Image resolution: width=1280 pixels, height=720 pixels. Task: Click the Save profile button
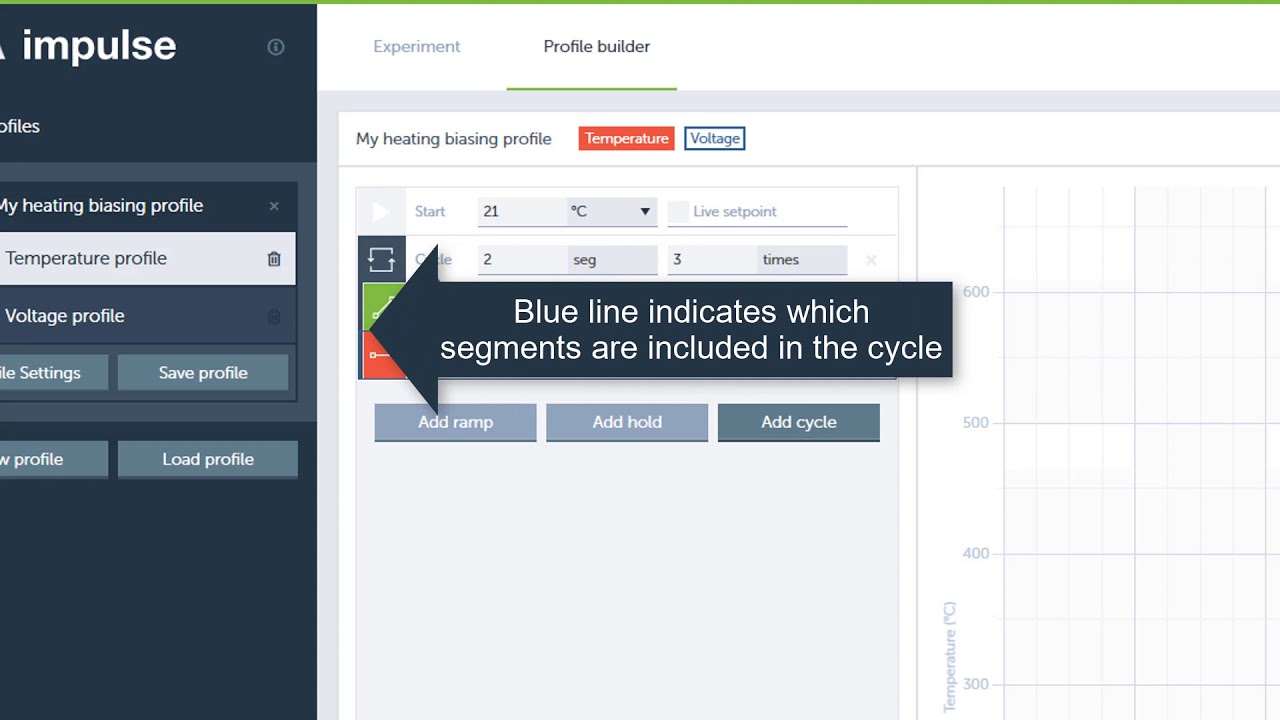coord(203,373)
